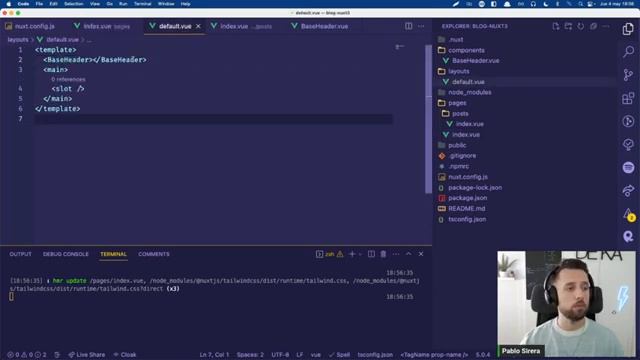Open the Spotify icon in activity bar
Viewport: 640px width, 360px height.
(x=628, y=167)
